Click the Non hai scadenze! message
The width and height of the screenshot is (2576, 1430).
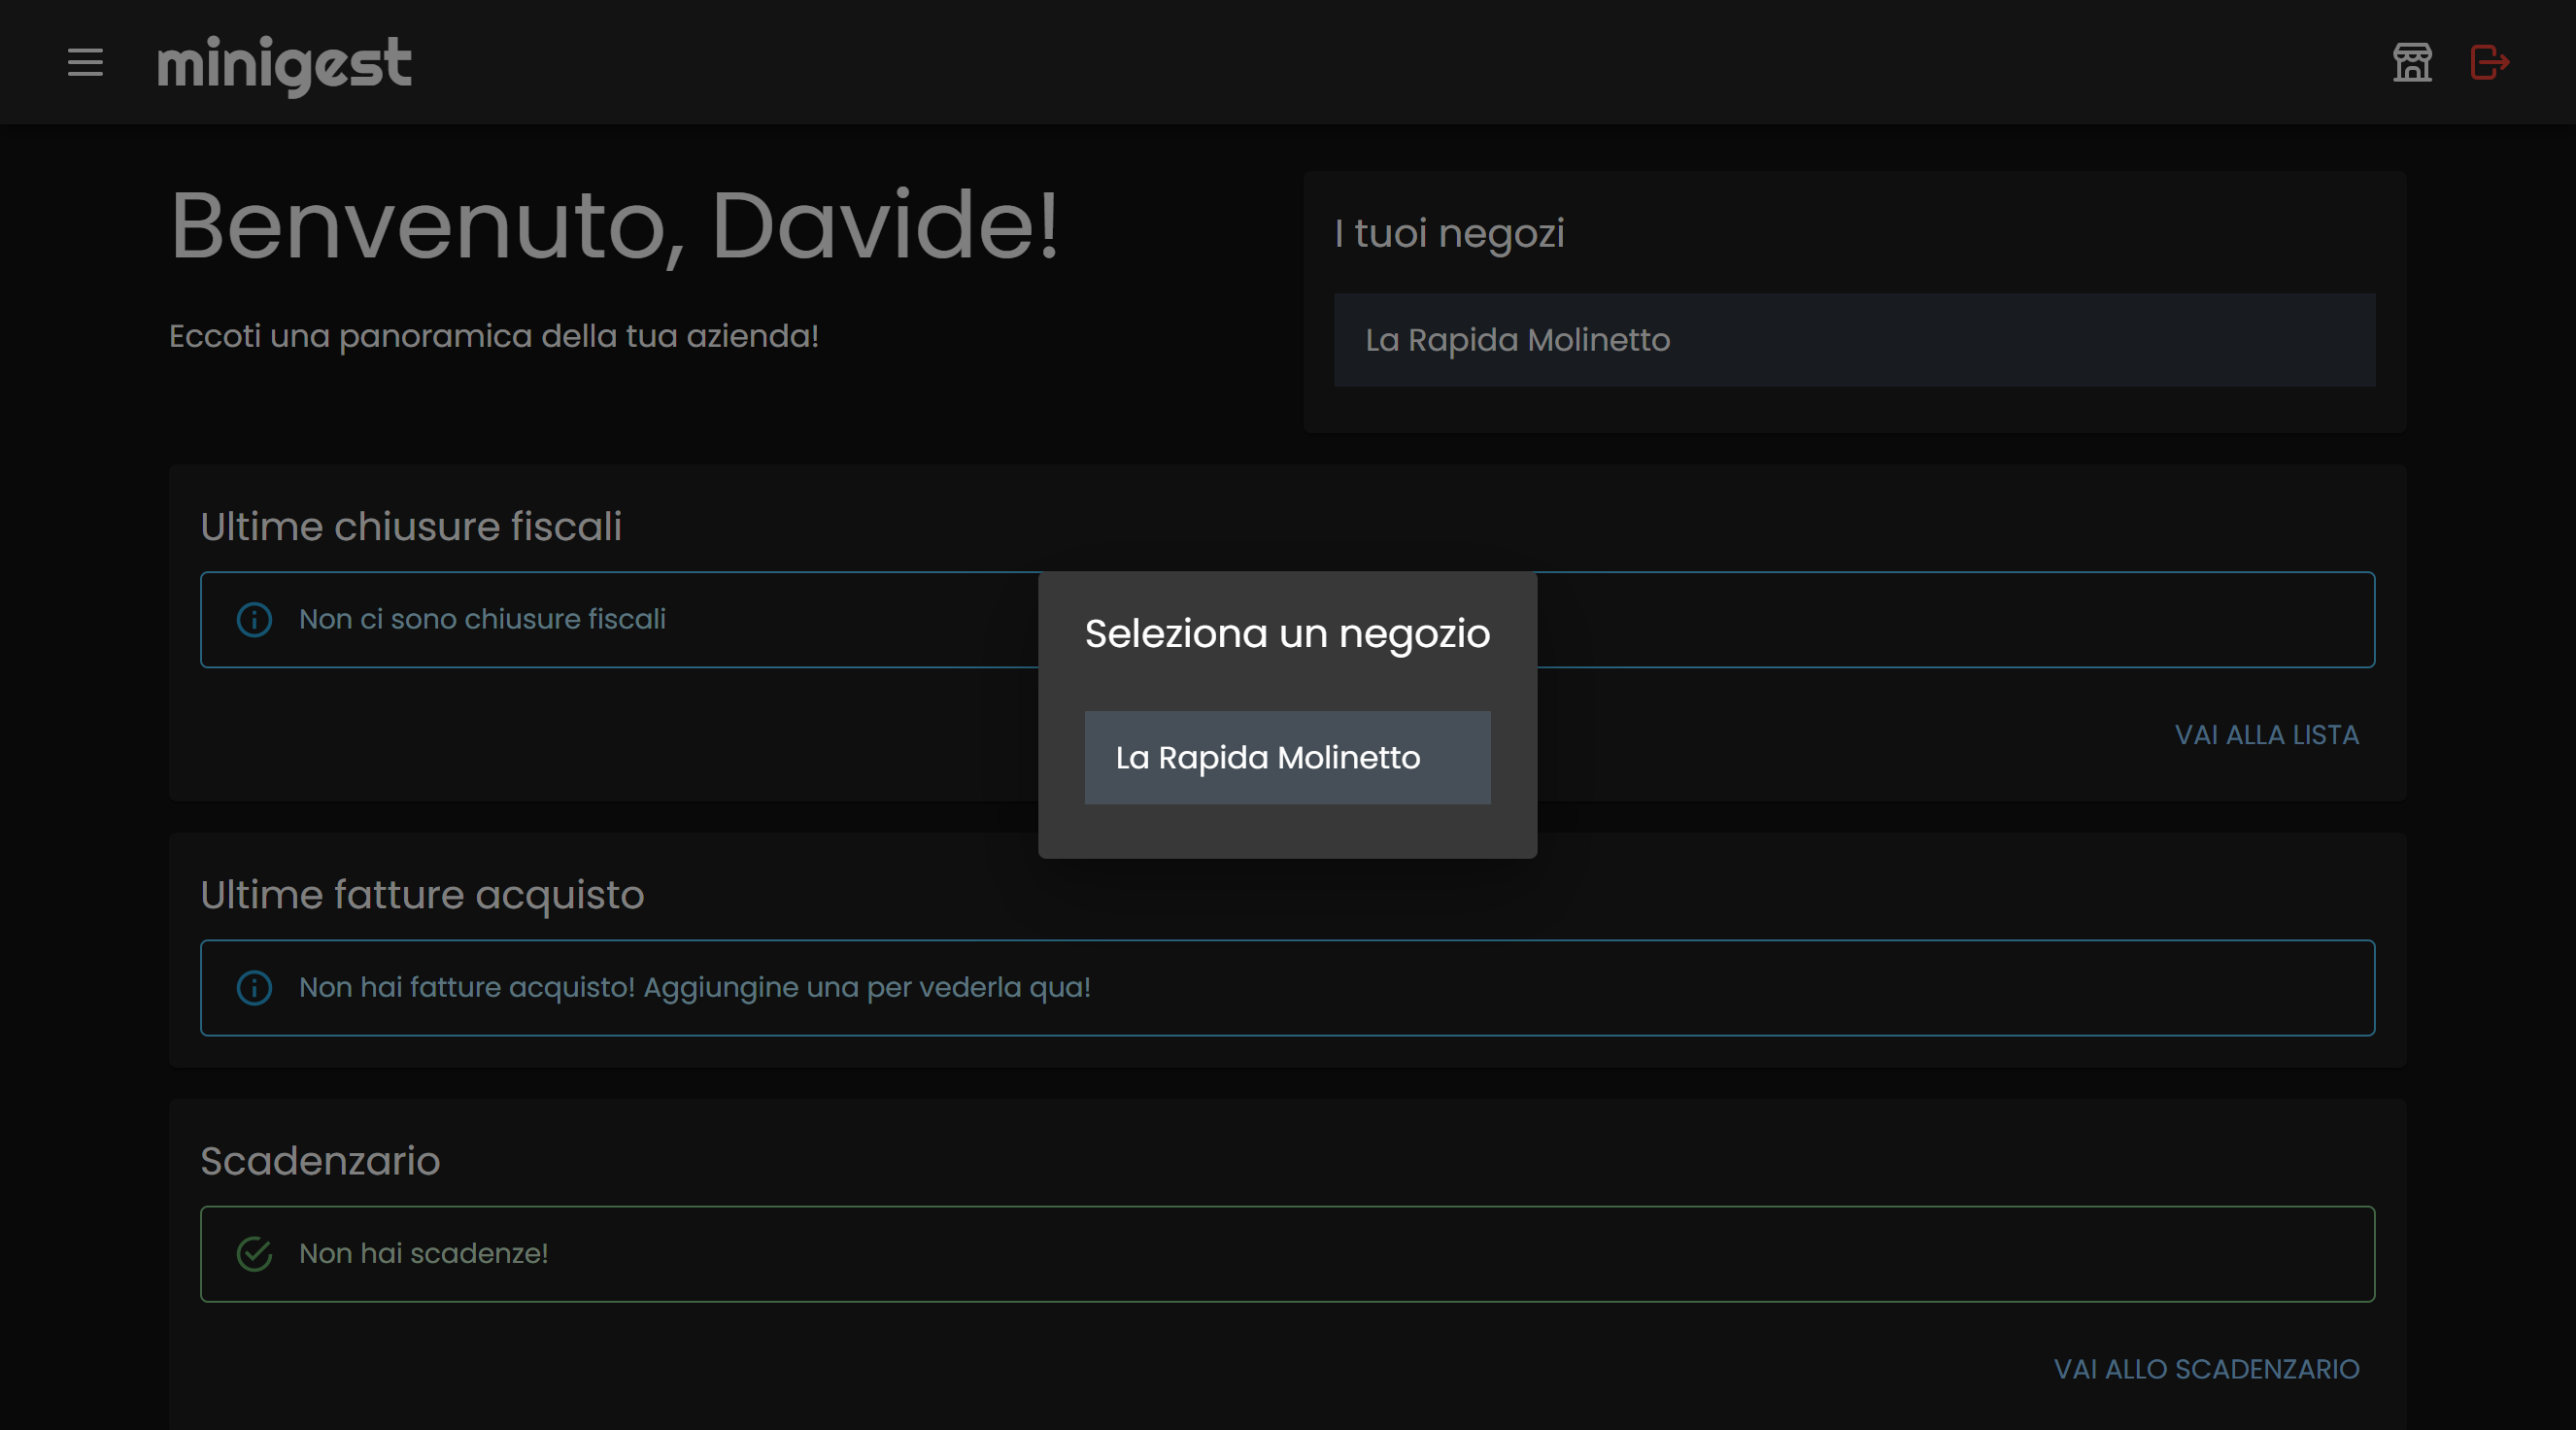point(423,1254)
